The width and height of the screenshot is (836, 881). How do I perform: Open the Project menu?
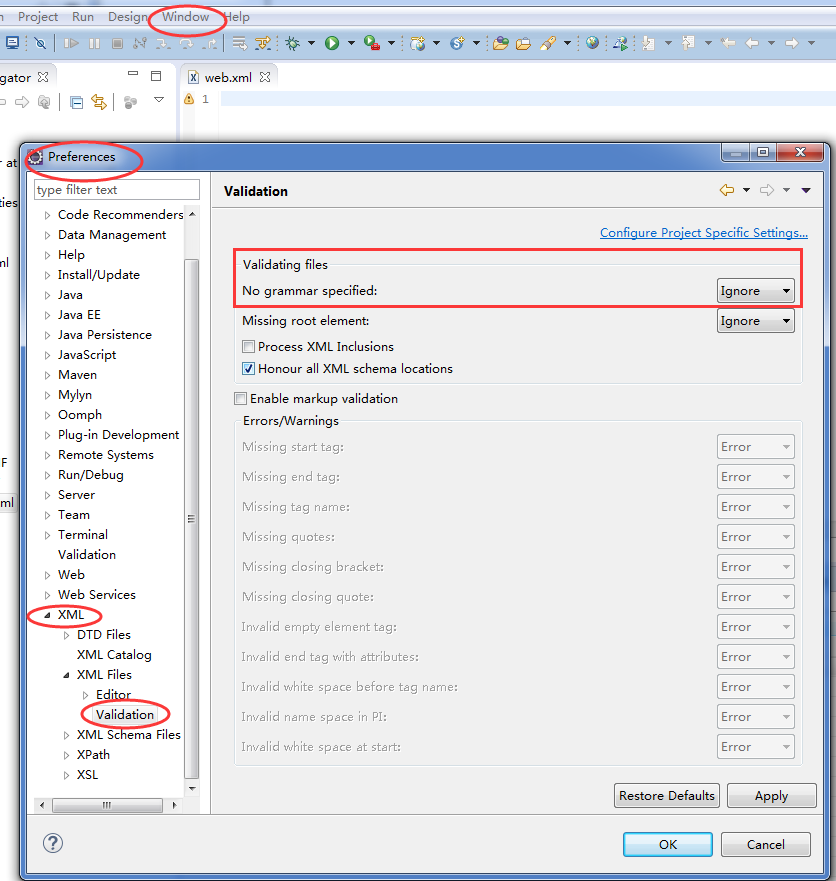[38, 17]
